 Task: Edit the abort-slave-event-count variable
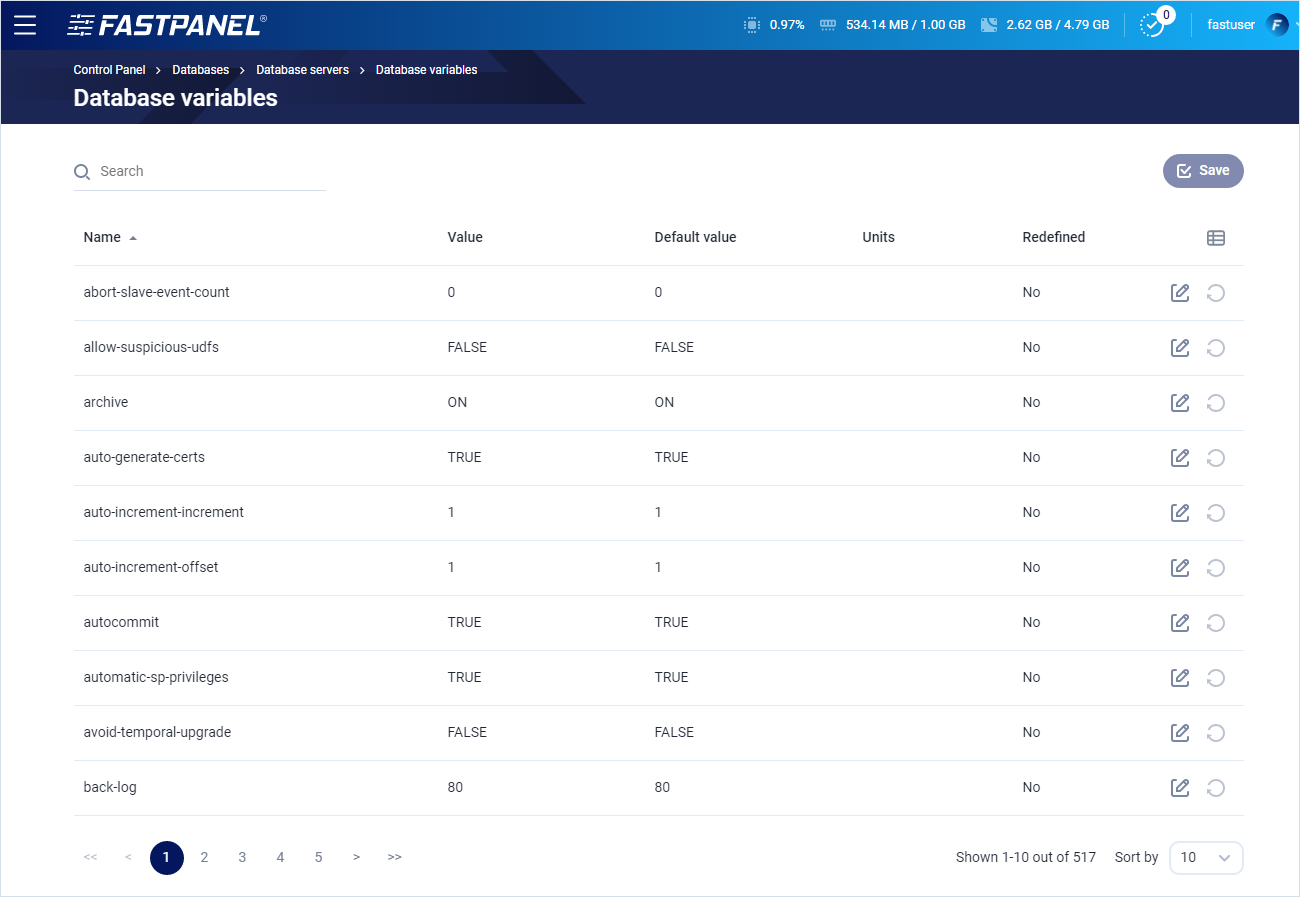tap(1180, 293)
